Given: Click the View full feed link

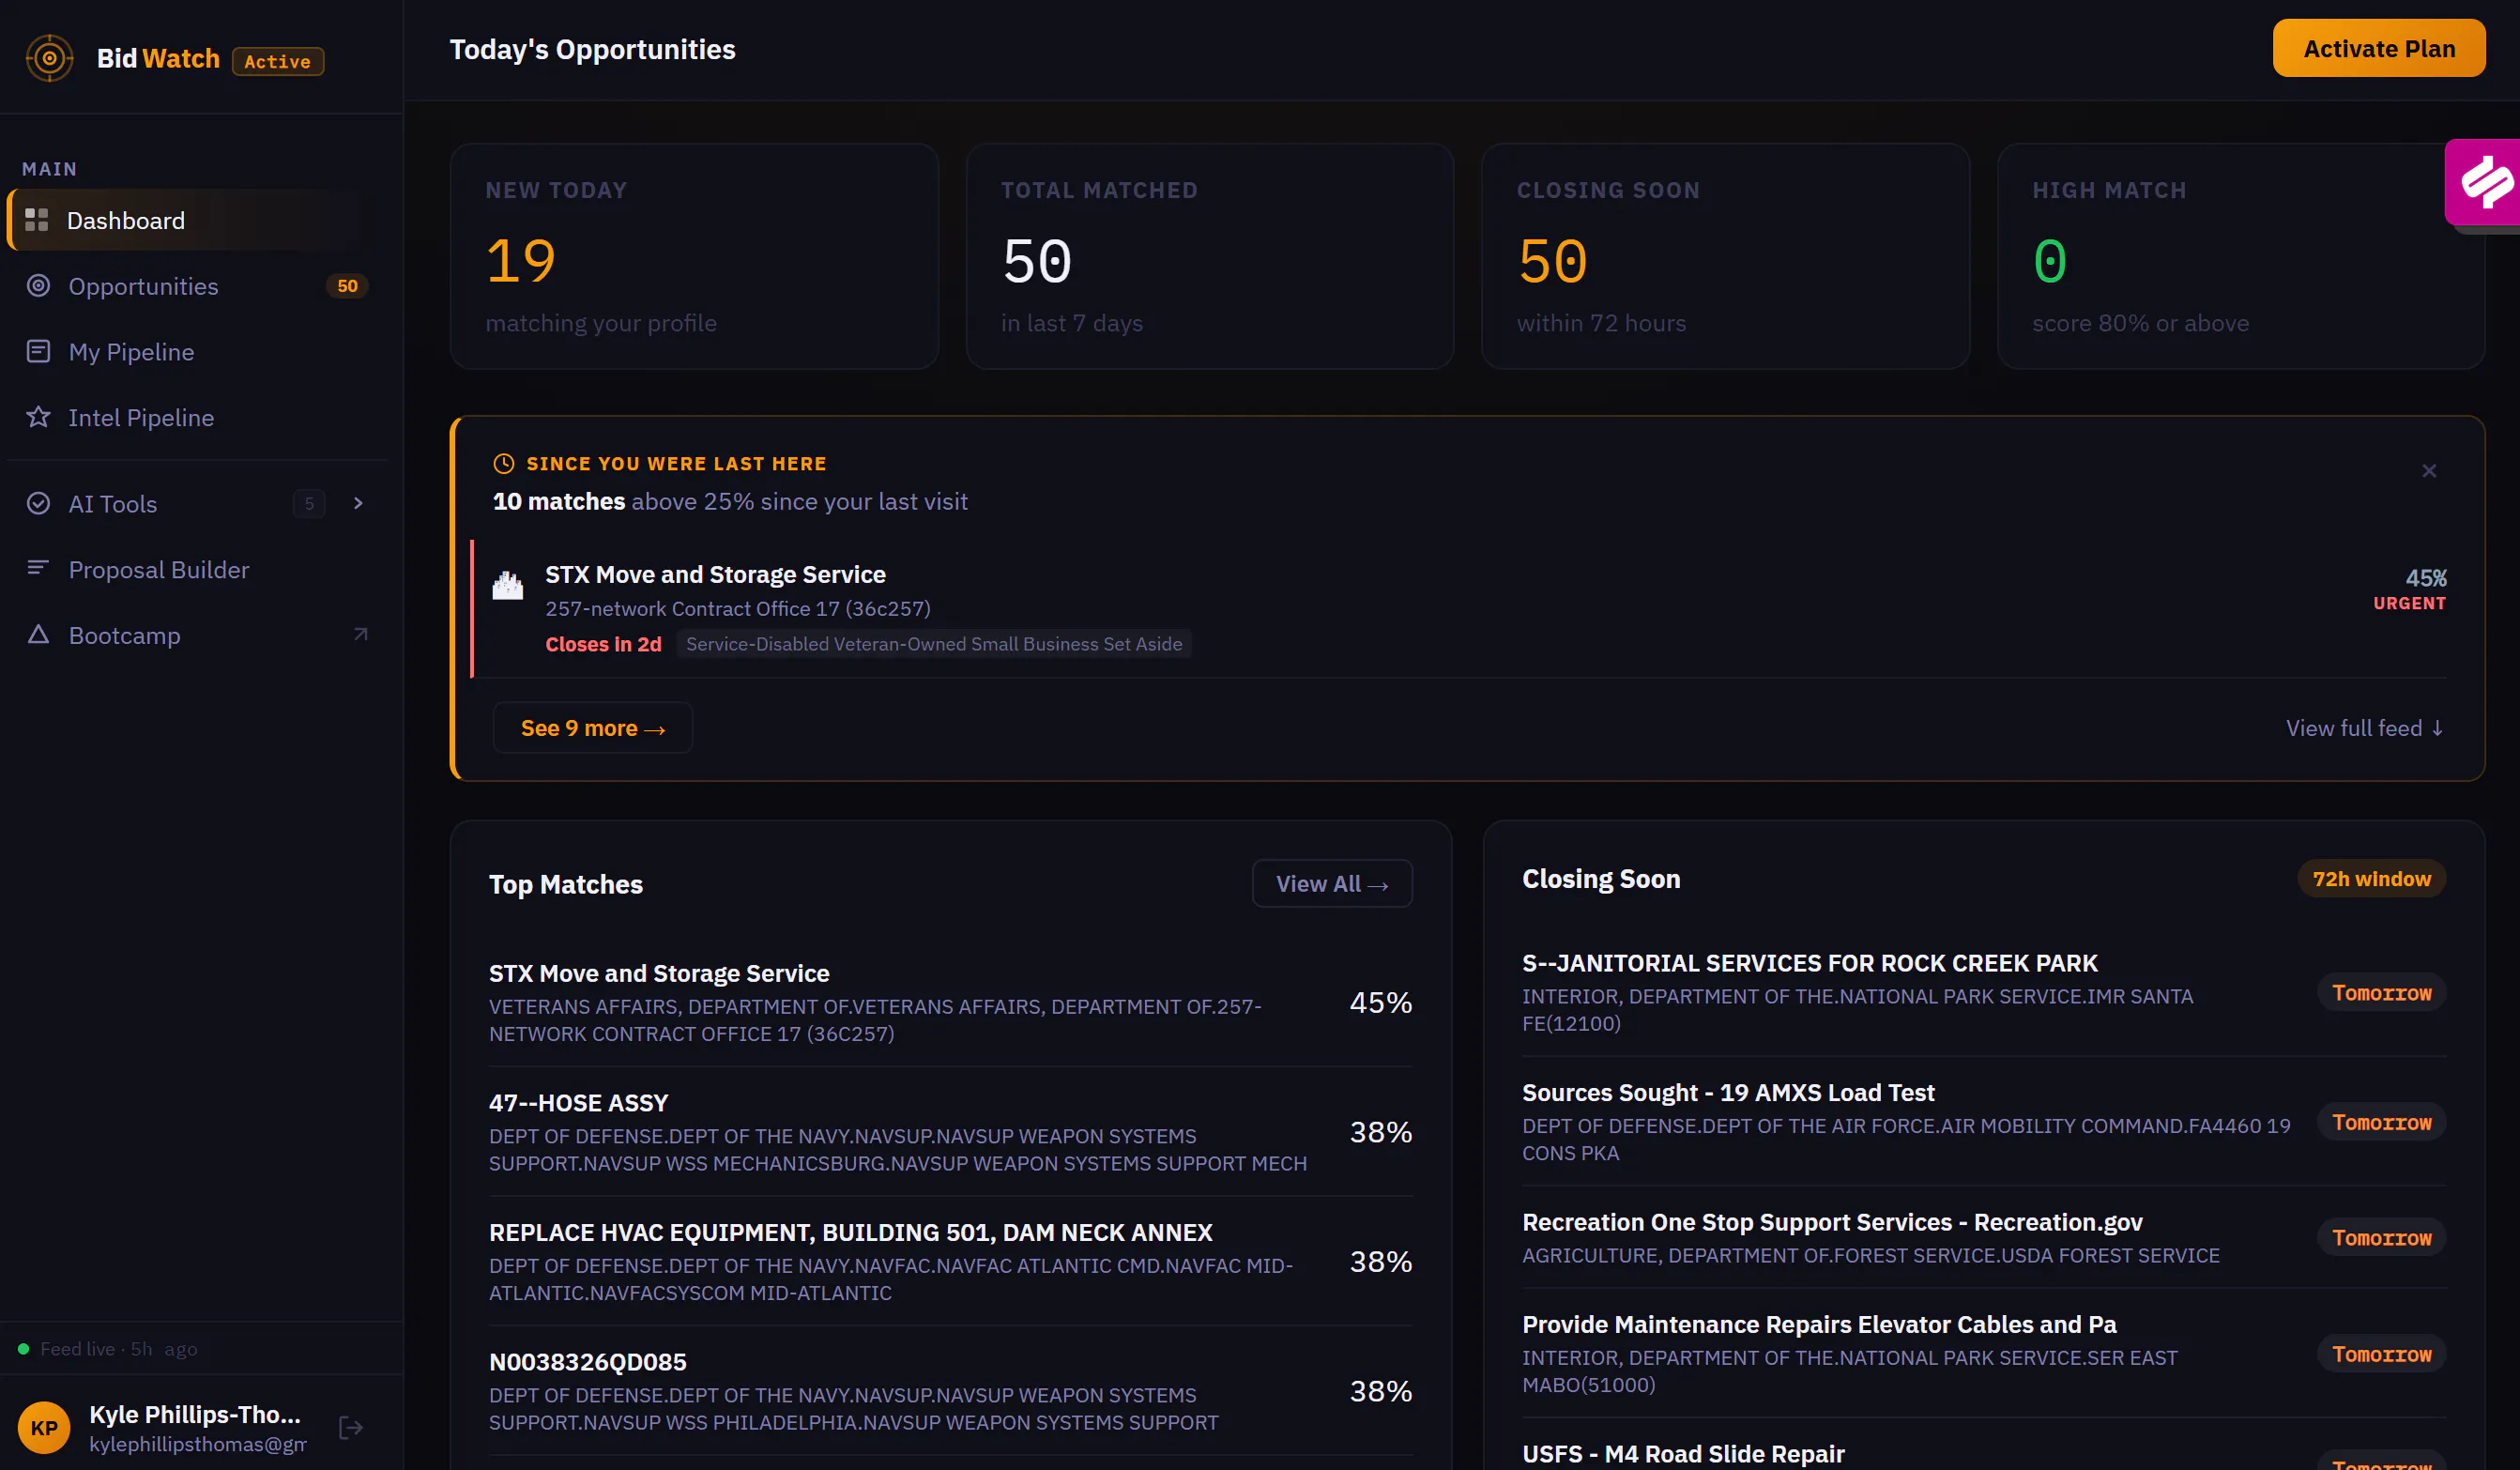Looking at the screenshot, I should [2365, 728].
